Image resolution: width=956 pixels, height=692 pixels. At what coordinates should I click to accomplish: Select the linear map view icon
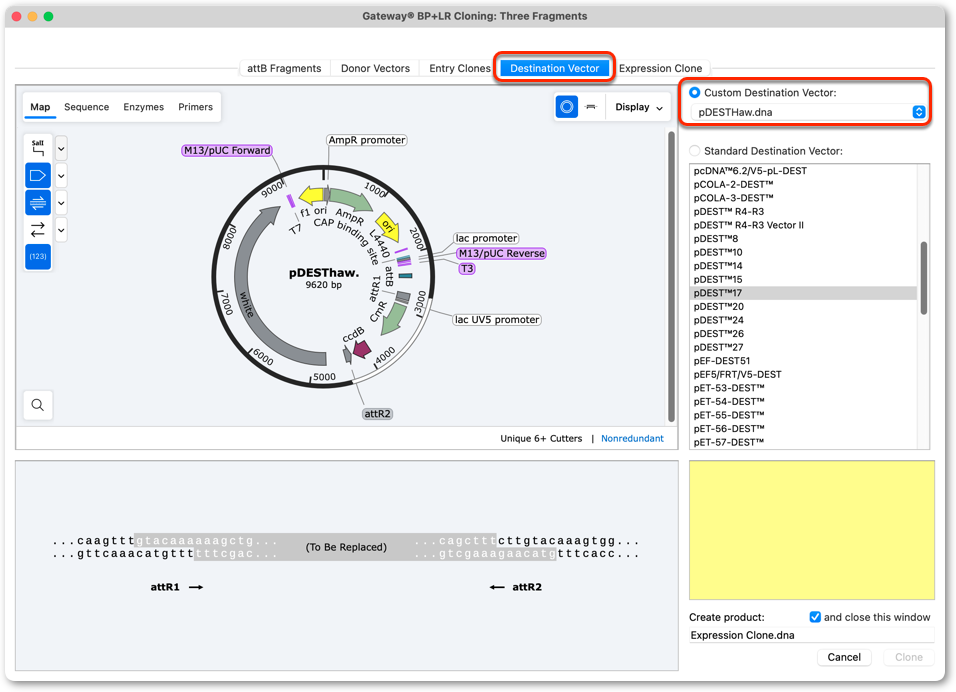591,107
